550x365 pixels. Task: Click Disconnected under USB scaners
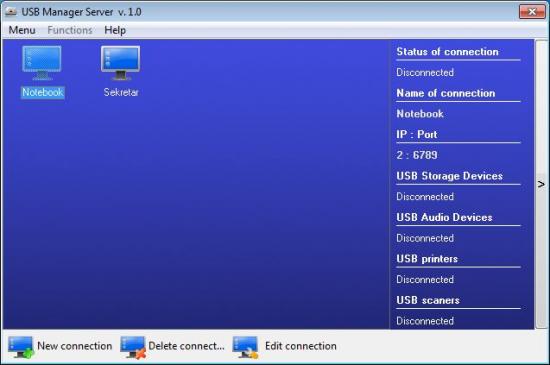coord(425,320)
